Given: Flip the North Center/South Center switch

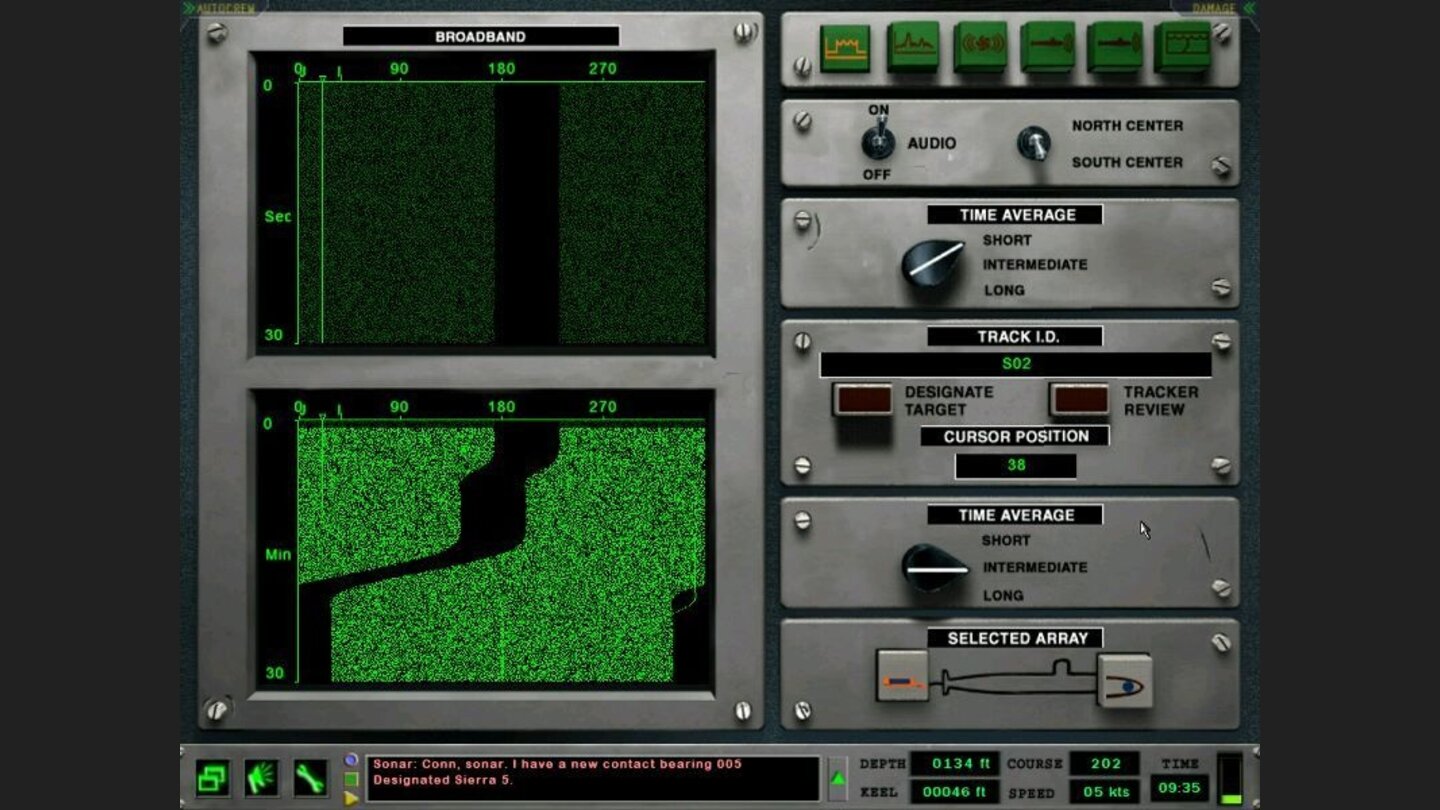Looking at the screenshot, I should [x=1033, y=144].
